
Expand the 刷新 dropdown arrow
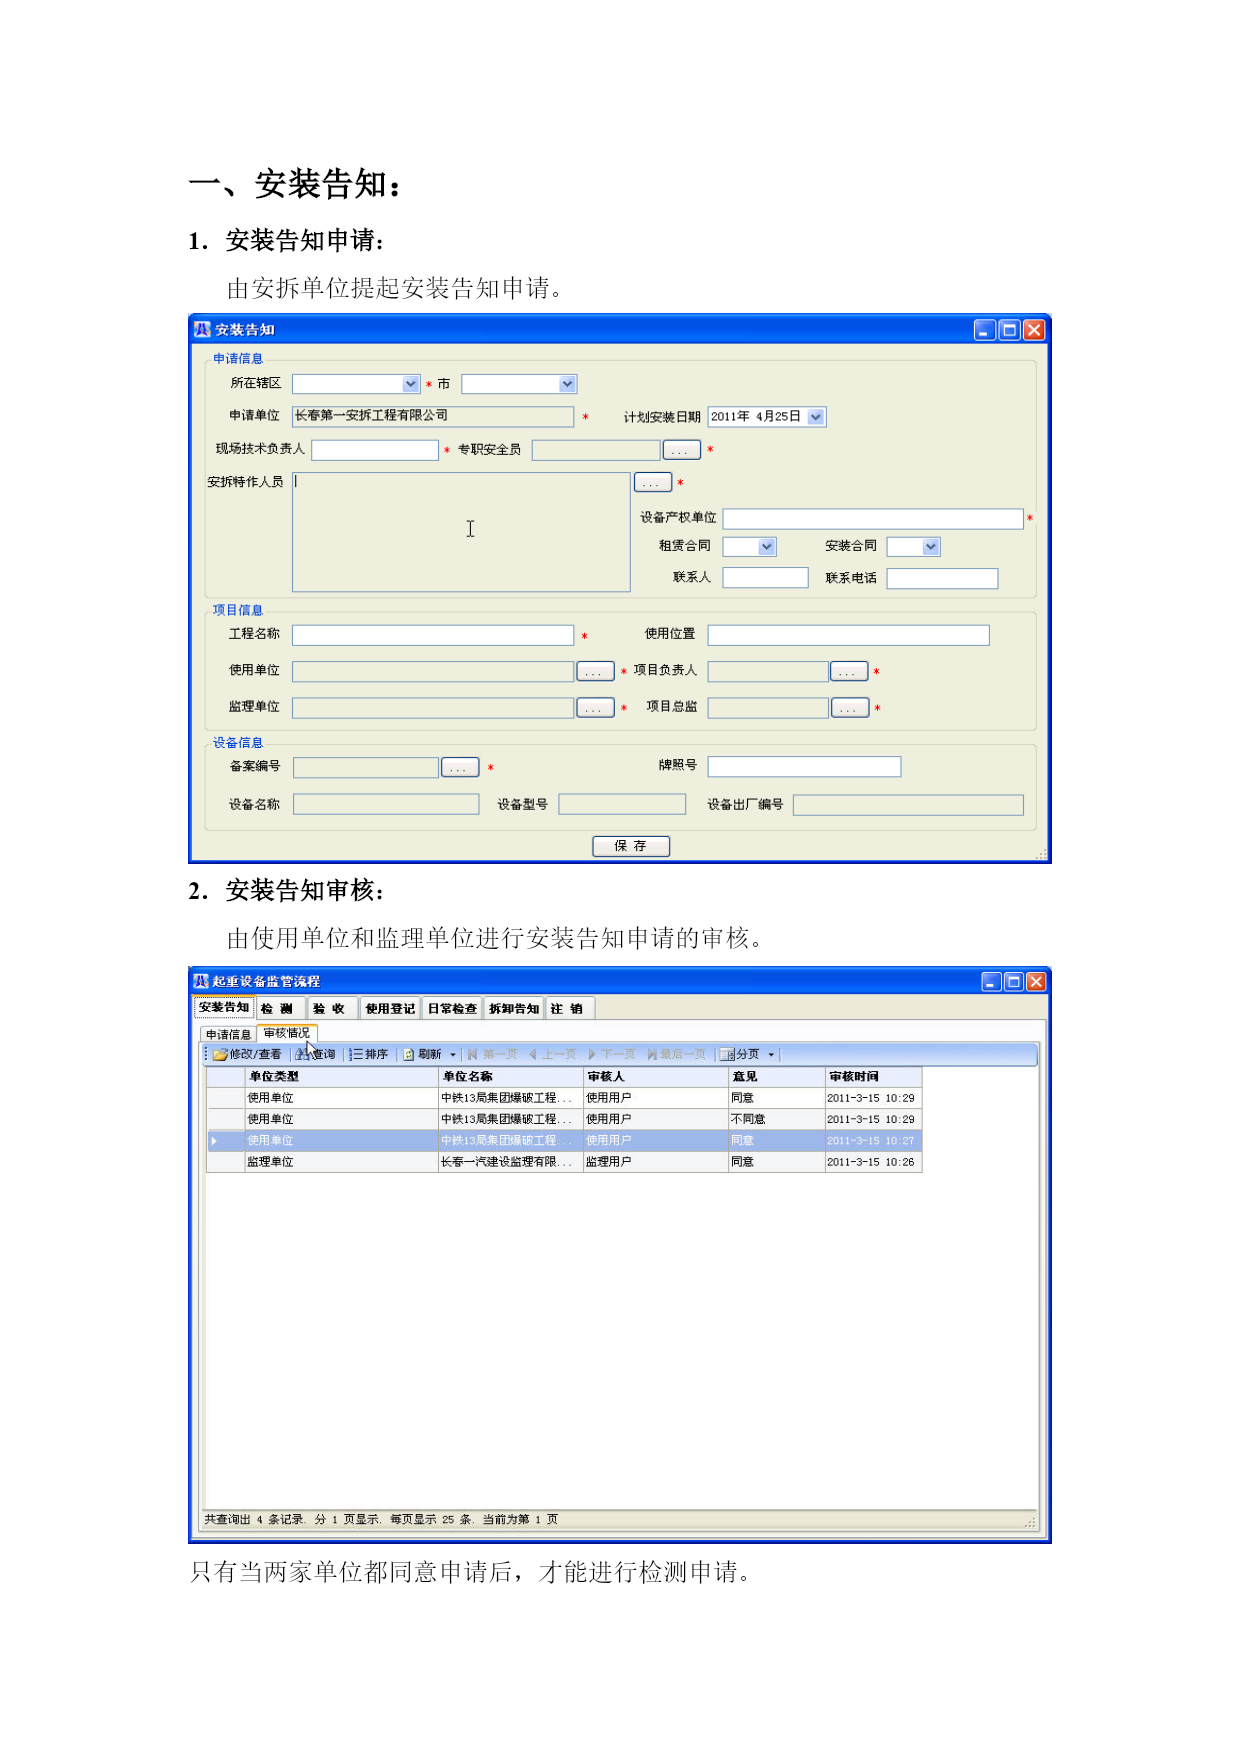[x=453, y=1055]
